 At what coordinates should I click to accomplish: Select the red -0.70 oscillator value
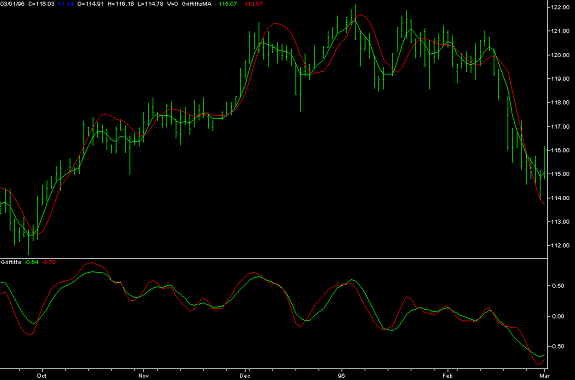tap(49, 262)
